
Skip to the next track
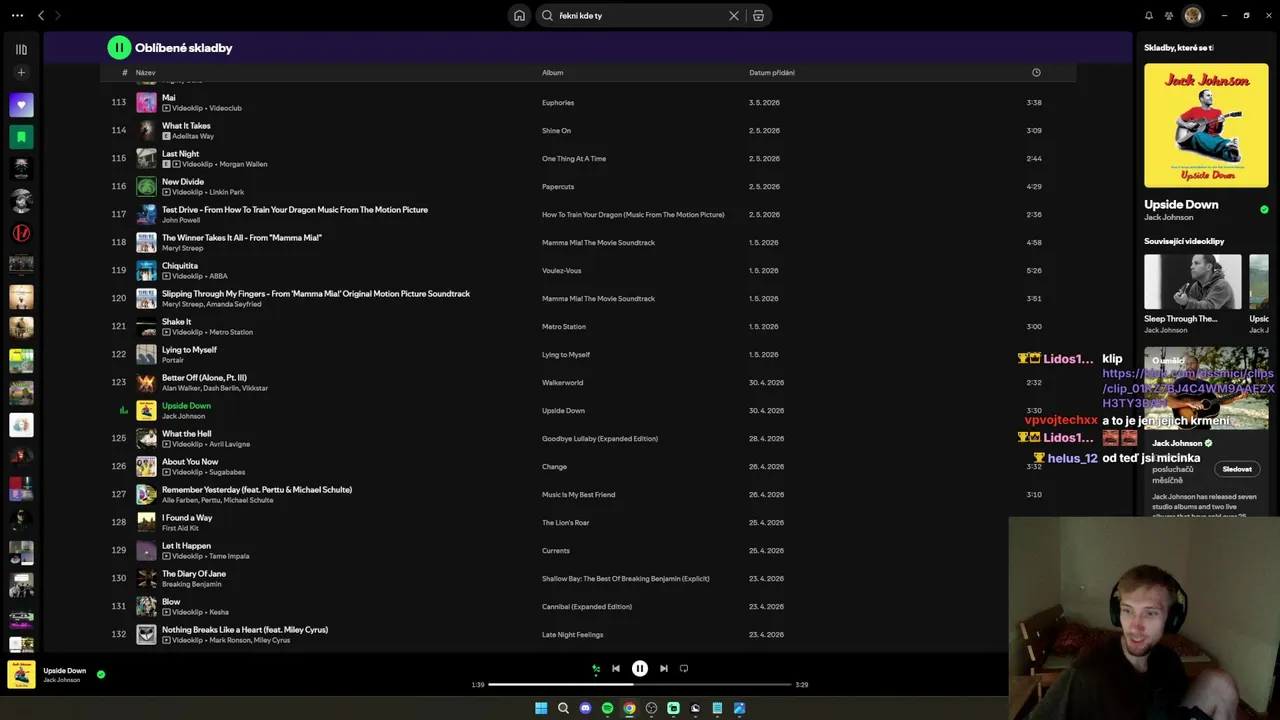click(x=663, y=668)
